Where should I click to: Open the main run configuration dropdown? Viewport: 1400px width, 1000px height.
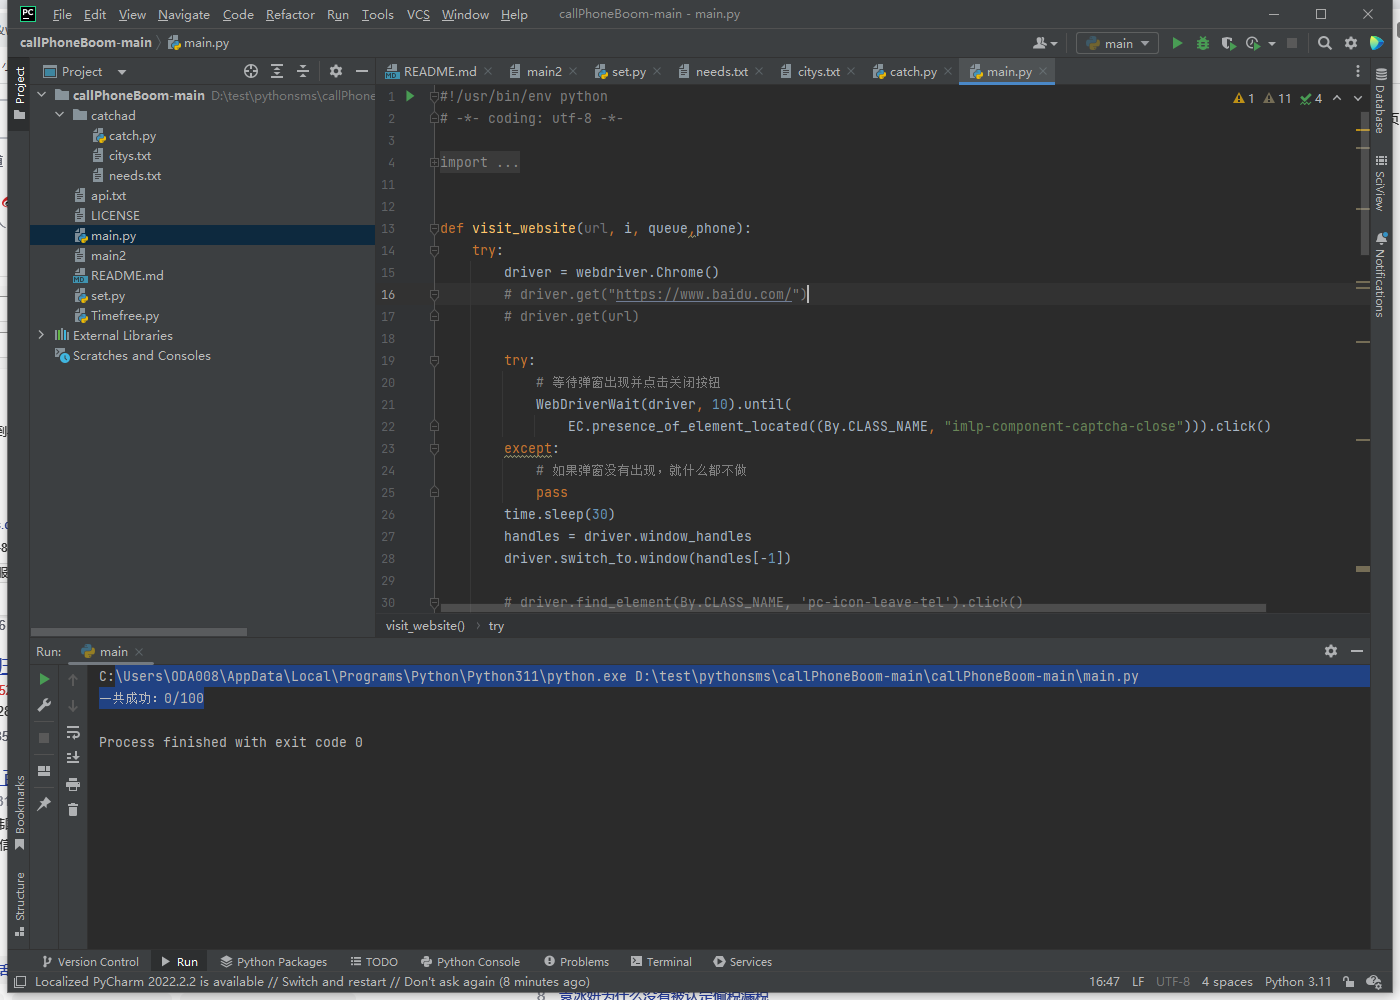coord(1116,43)
